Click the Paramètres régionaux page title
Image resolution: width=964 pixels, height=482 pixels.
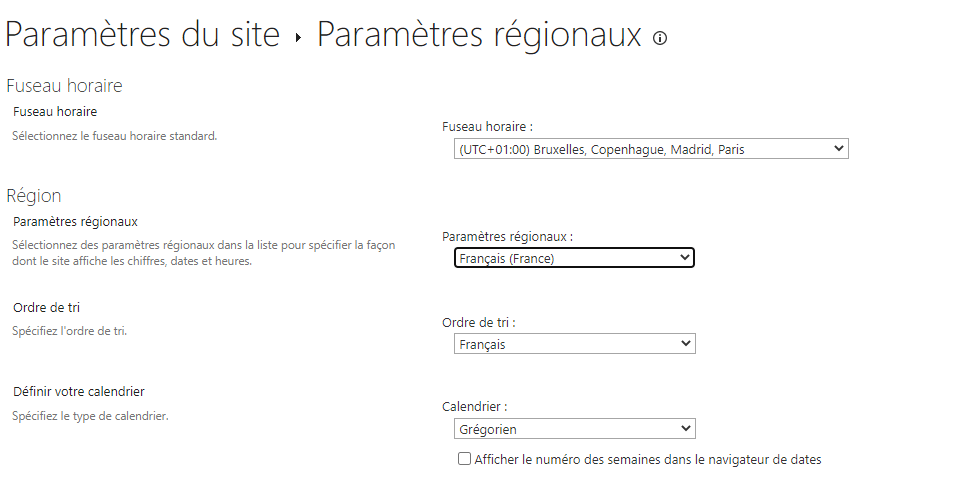point(479,34)
